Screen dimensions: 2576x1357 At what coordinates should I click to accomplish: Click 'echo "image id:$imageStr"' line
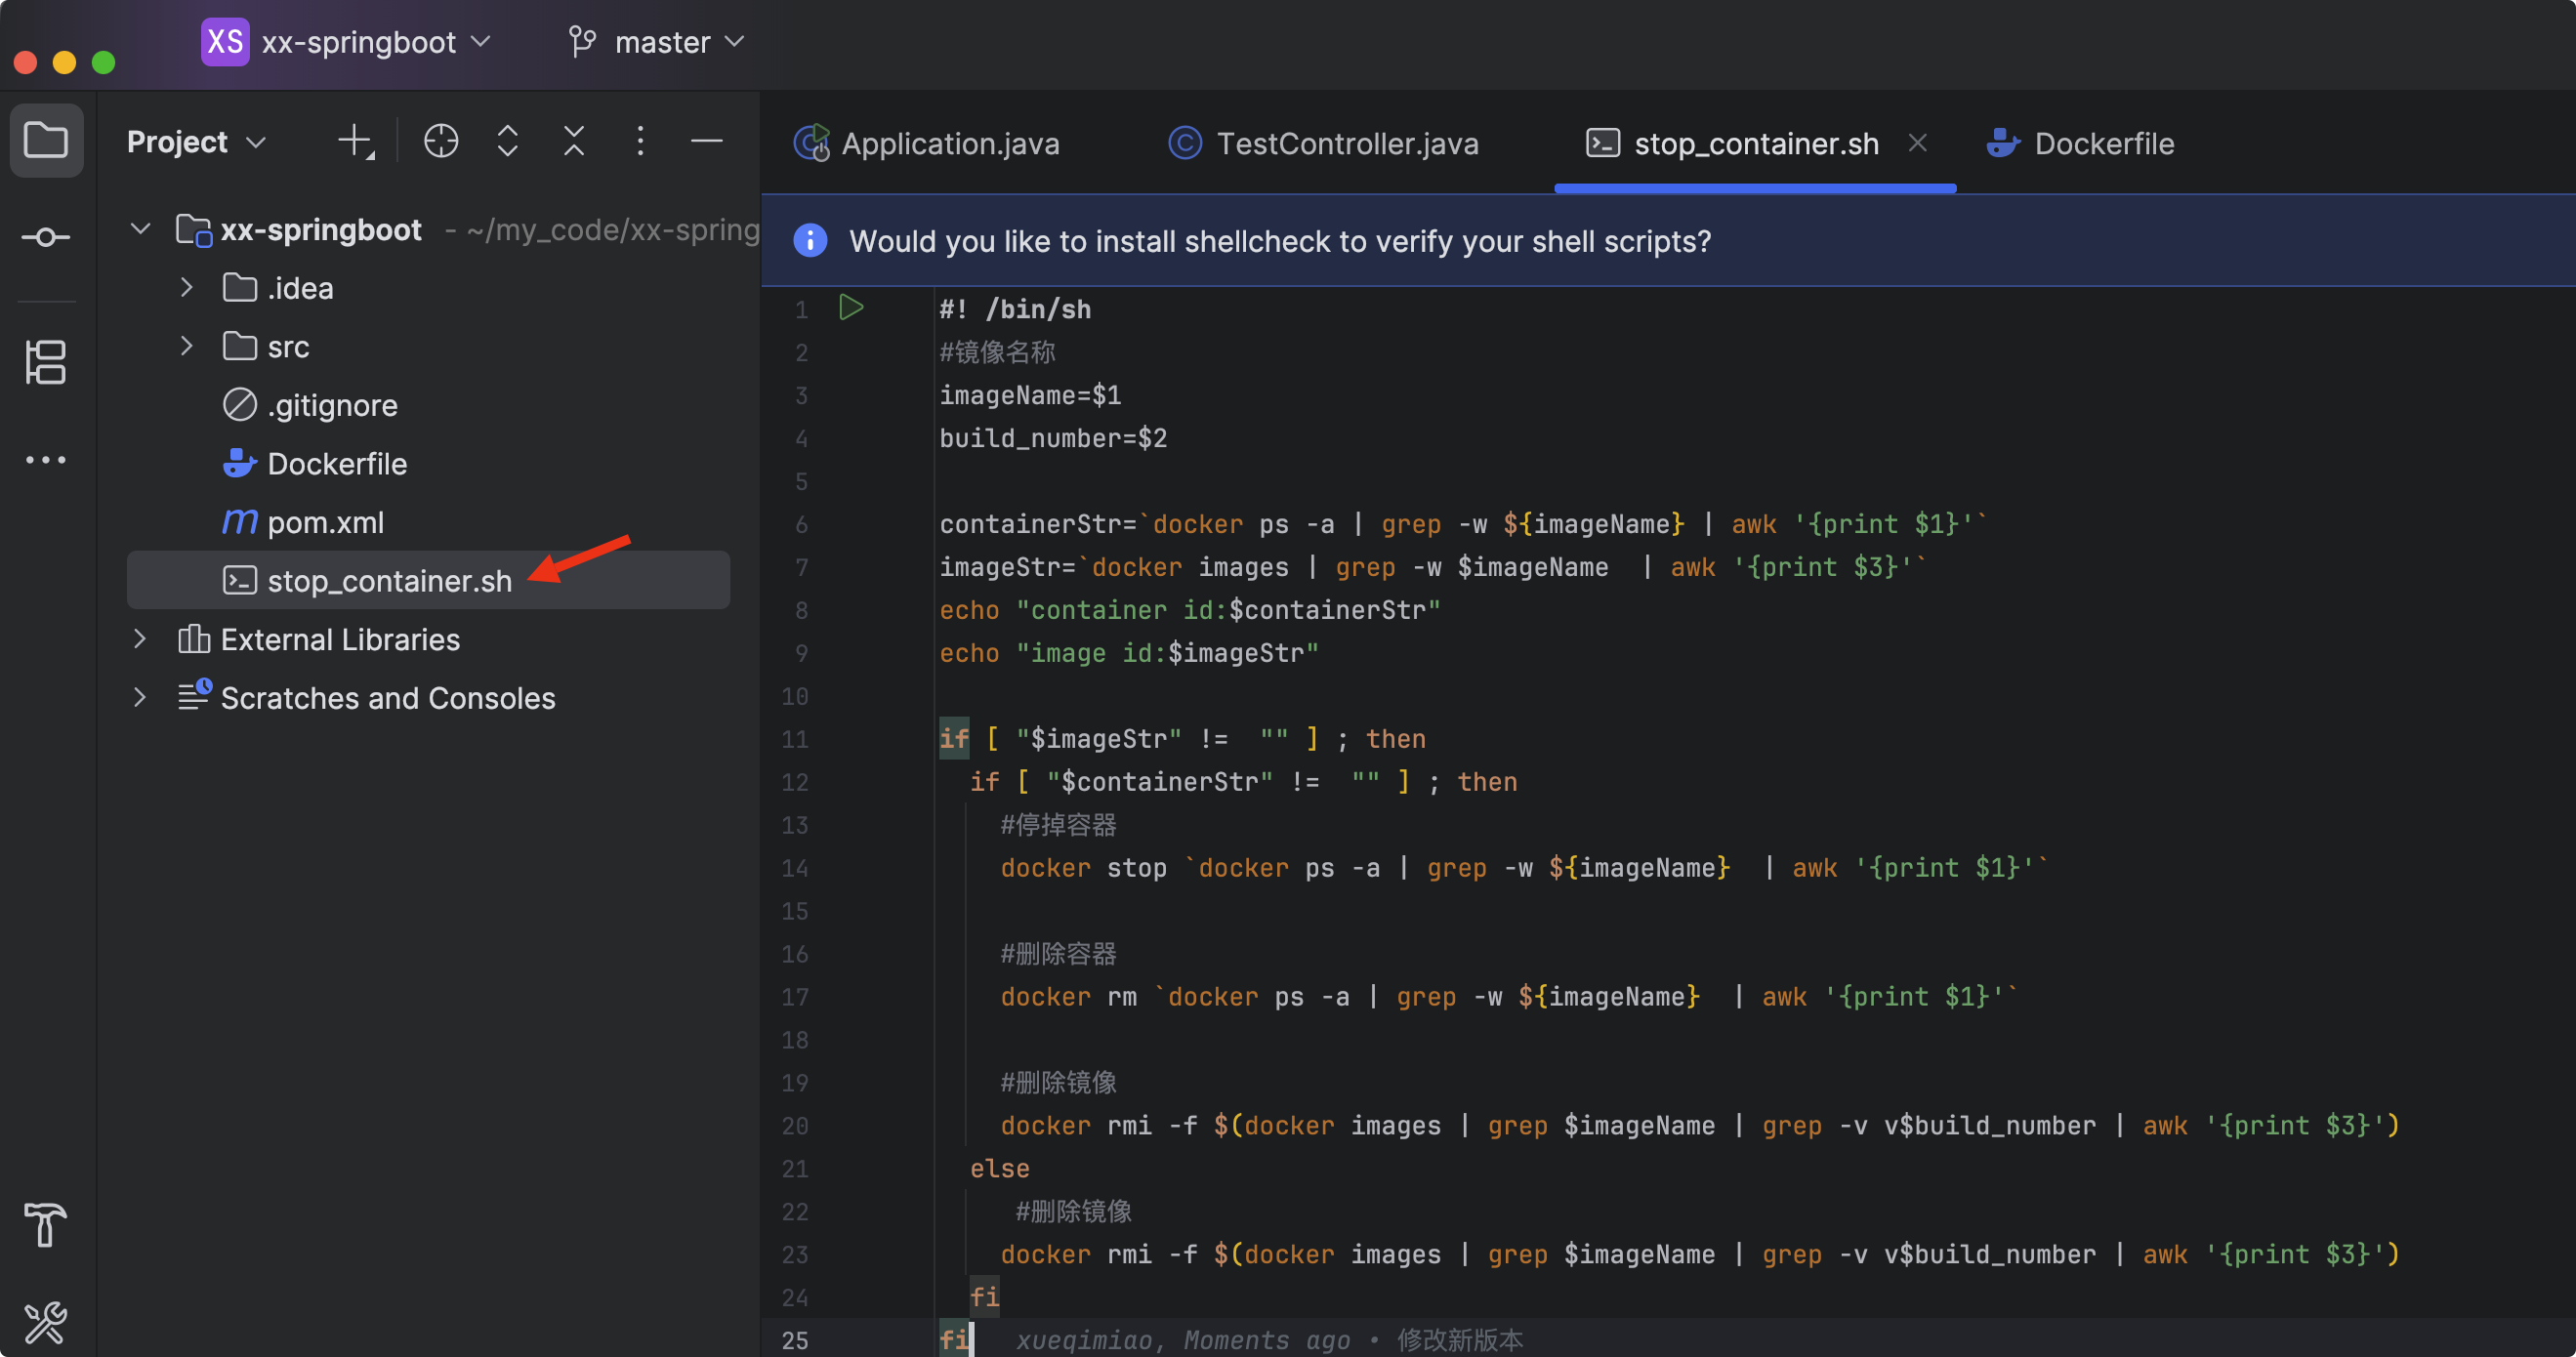(x=1129, y=653)
